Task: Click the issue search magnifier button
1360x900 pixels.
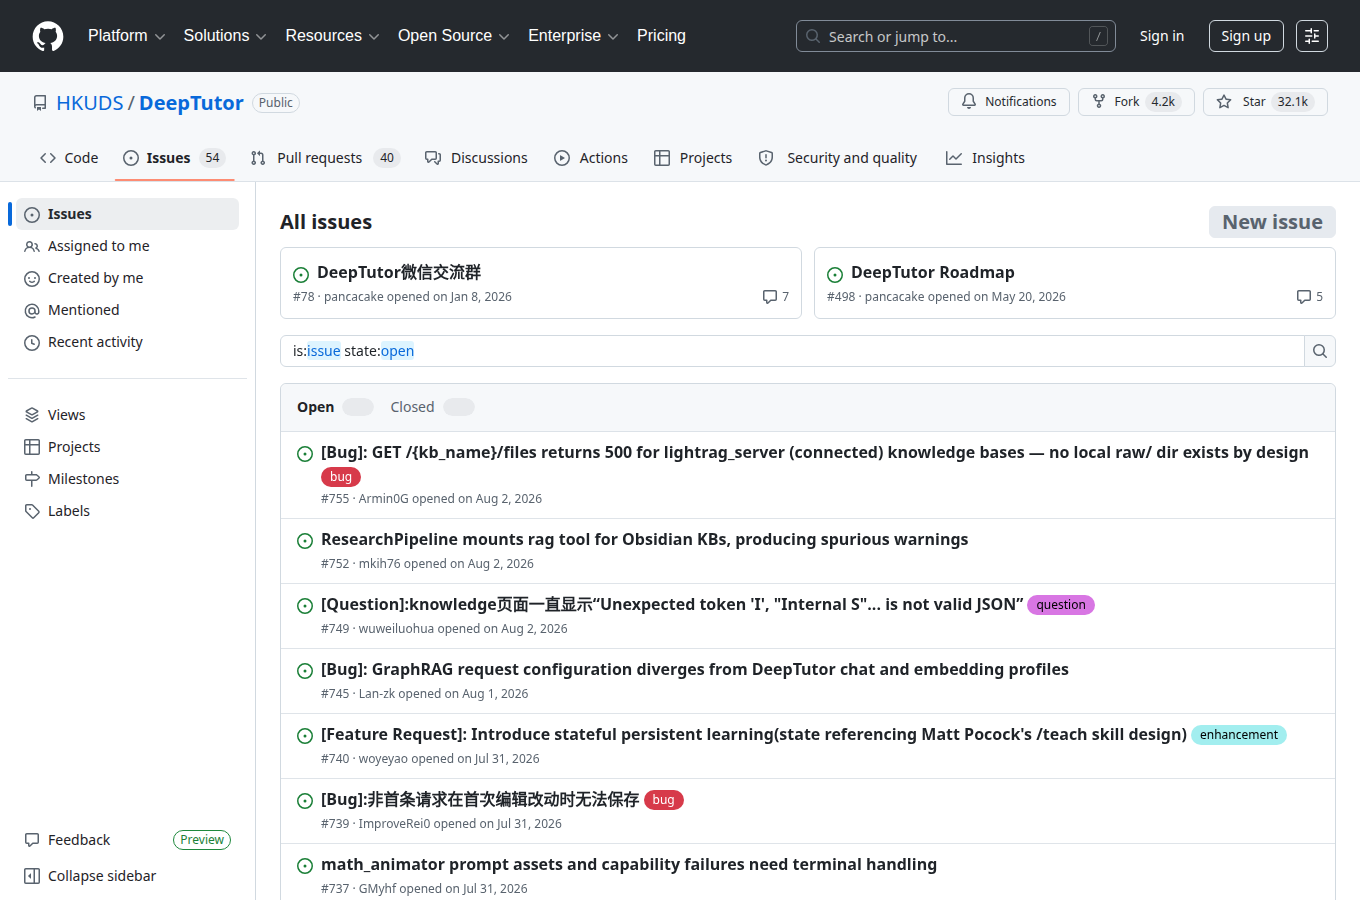Action: pos(1320,351)
